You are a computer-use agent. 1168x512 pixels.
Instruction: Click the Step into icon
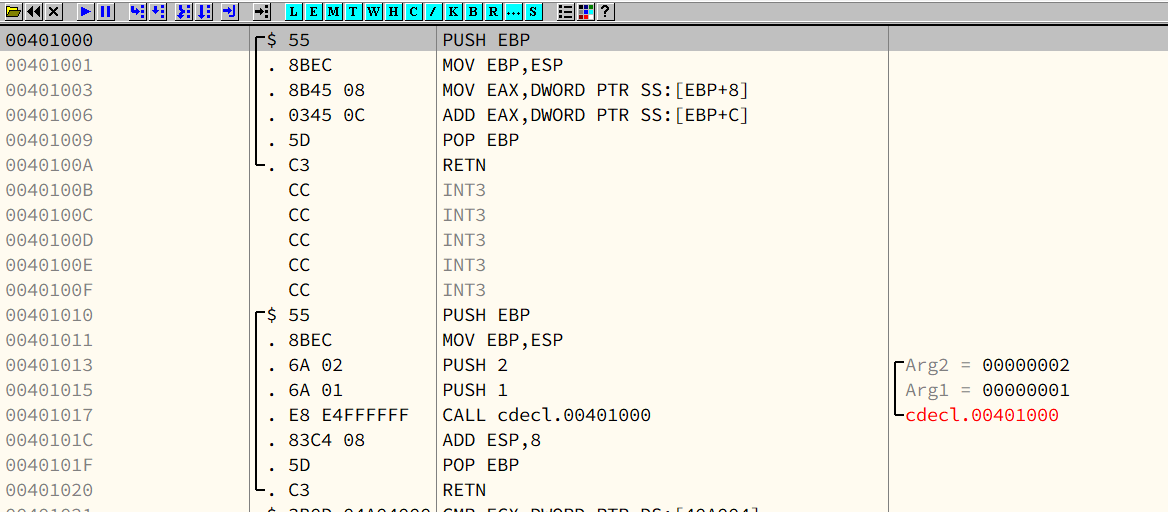(138, 12)
